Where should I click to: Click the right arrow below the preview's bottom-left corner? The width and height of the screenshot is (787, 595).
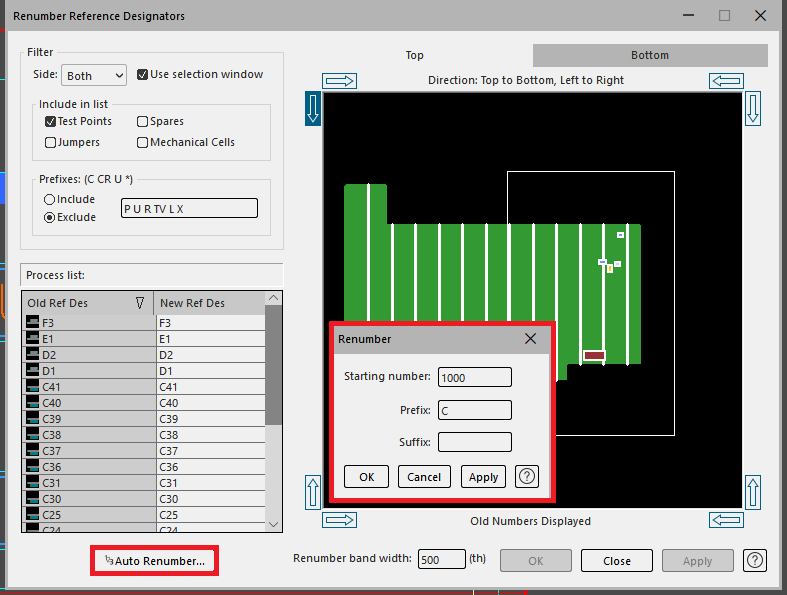point(340,520)
